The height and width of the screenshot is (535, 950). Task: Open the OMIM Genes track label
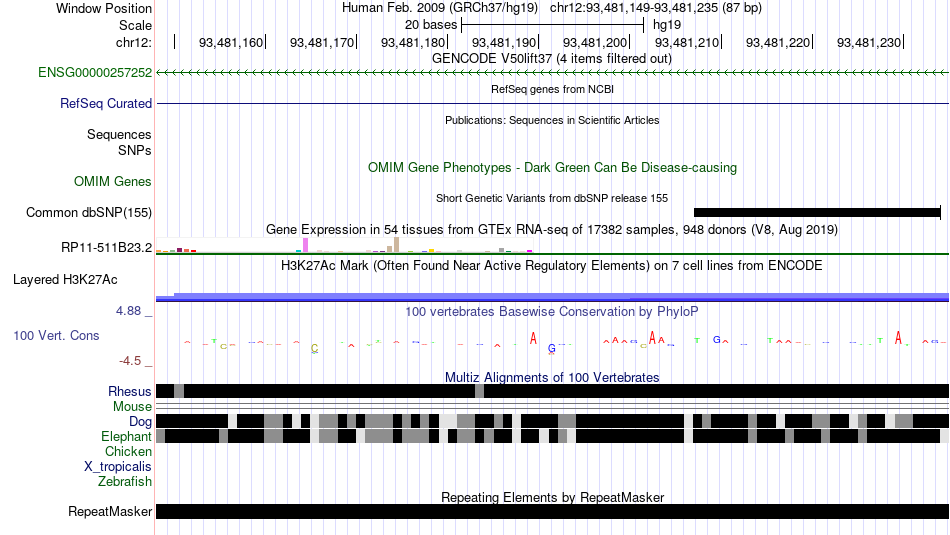[x=113, y=181]
